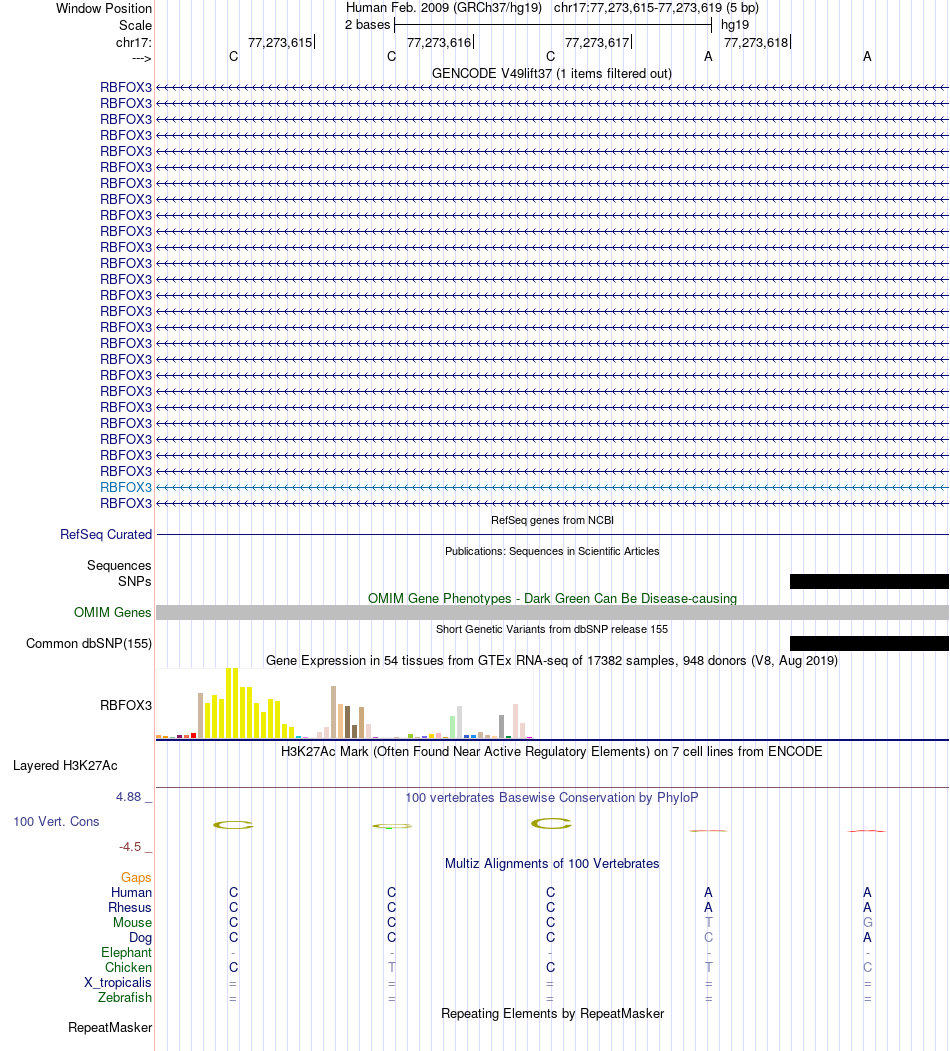Image resolution: width=950 pixels, height=1051 pixels.
Task: Click 'Multiz Alignments of 100 Vertebrates' title
Action: pyautogui.click(x=552, y=863)
